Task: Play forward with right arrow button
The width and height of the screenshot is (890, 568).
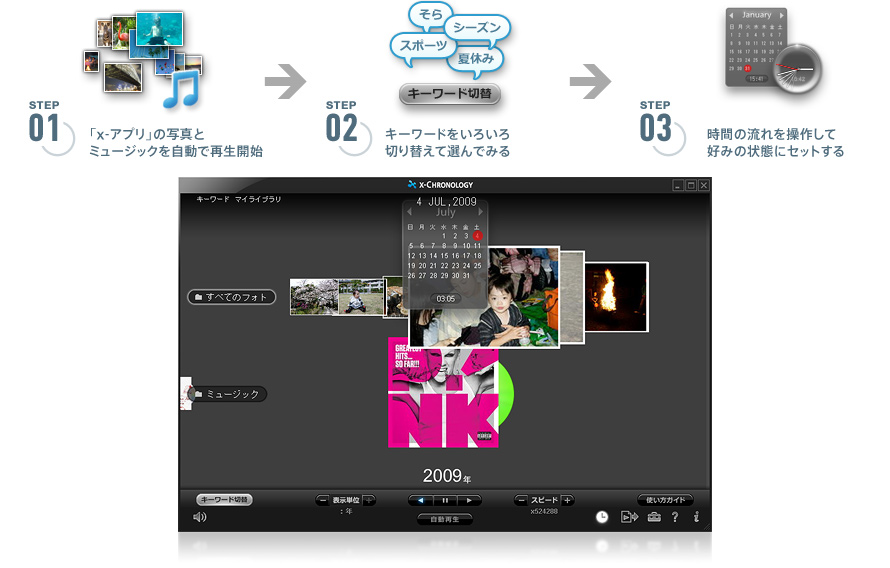Action: click(470, 500)
